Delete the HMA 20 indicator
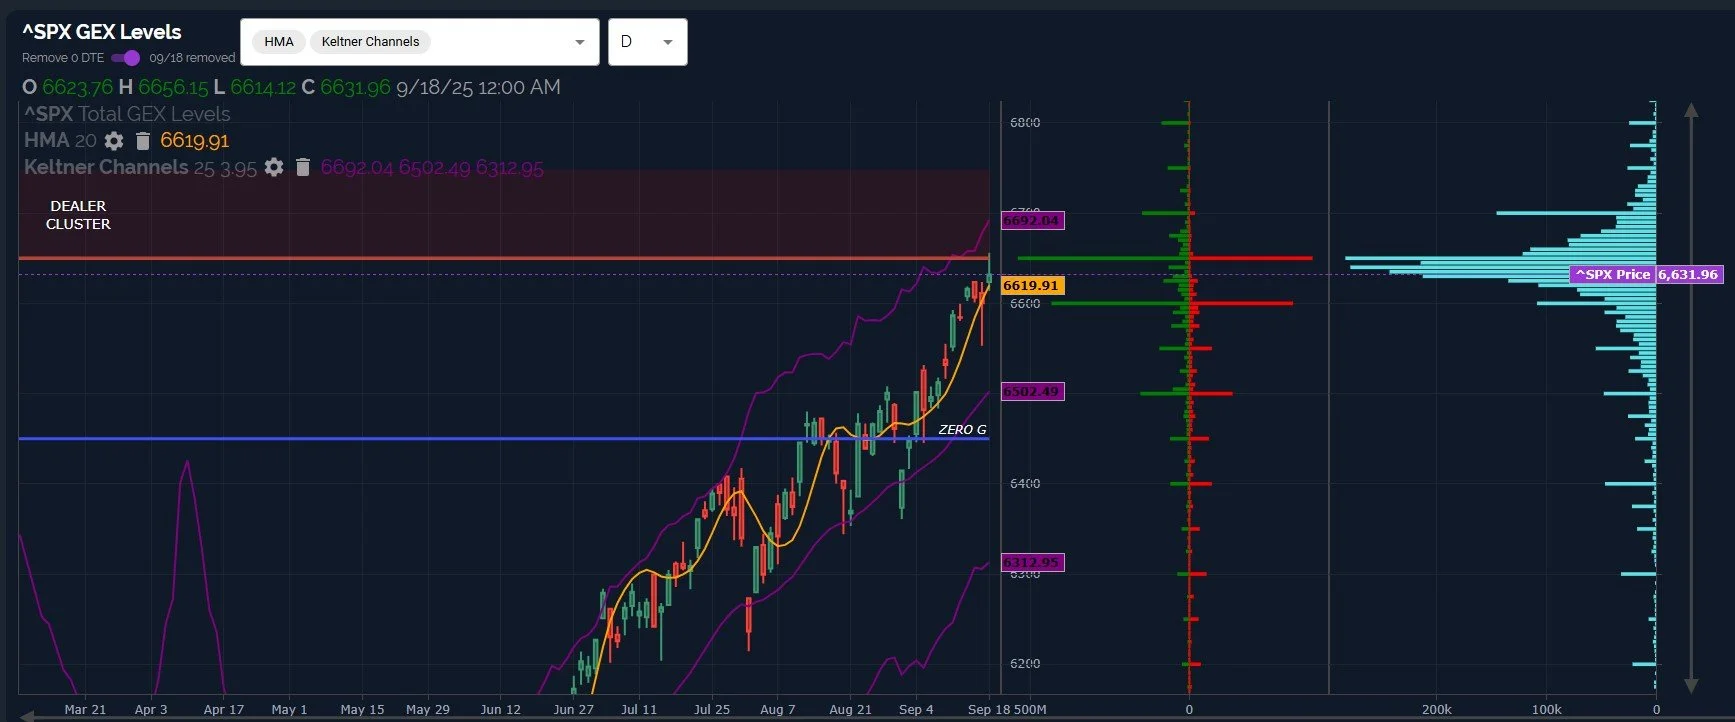Viewport: 1735px width, 722px height. (x=143, y=141)
